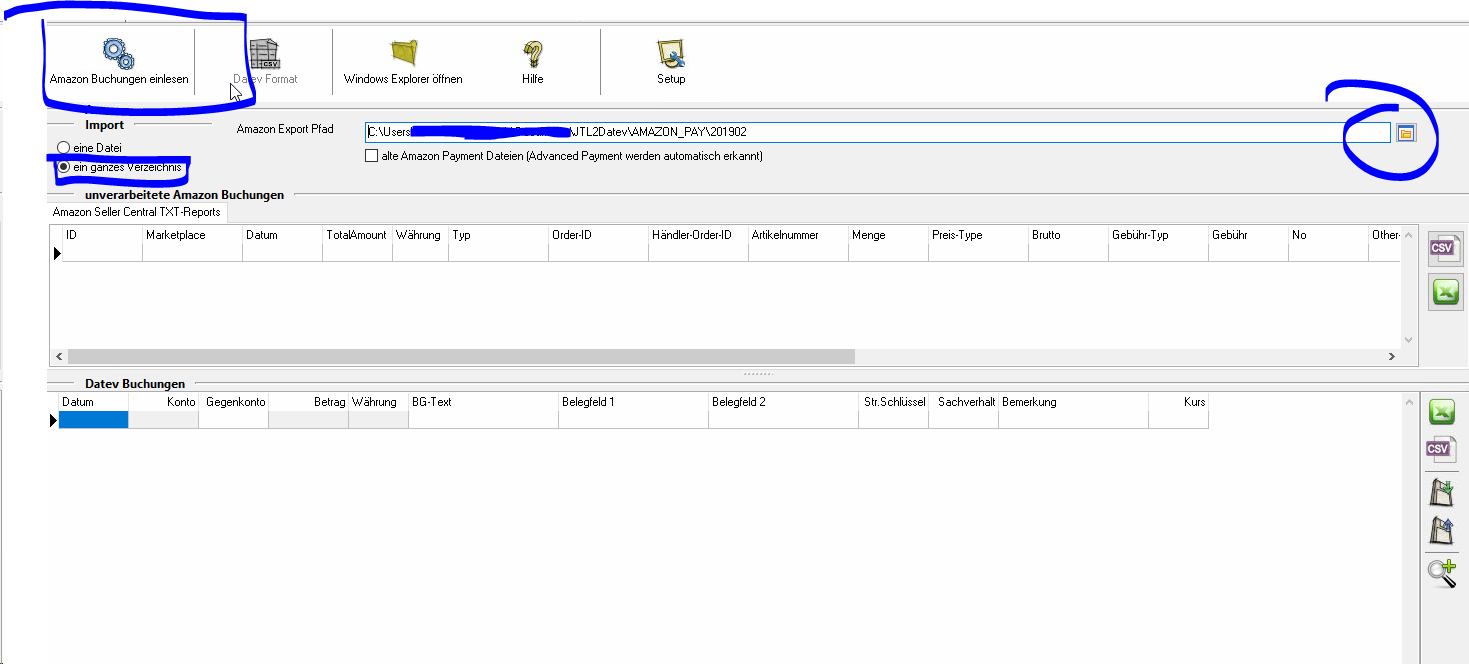Click Amazon Buchungen einlesen gears button

[x=119, y=62]
